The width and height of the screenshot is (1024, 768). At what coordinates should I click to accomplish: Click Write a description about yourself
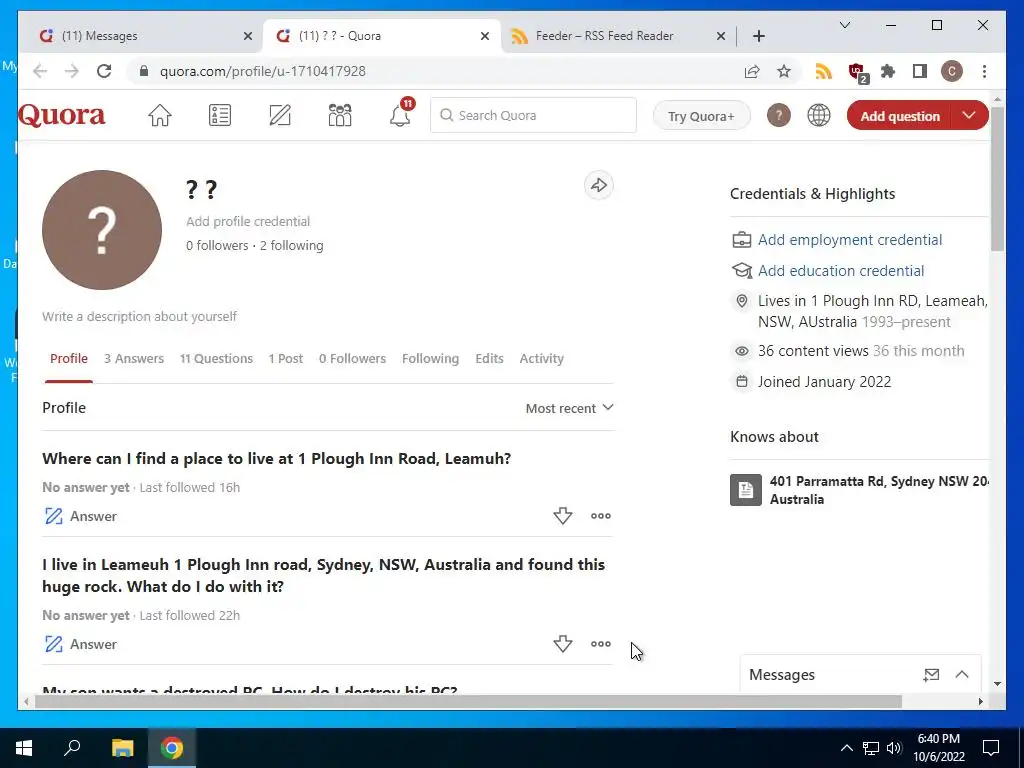click(x=140, y=317)
